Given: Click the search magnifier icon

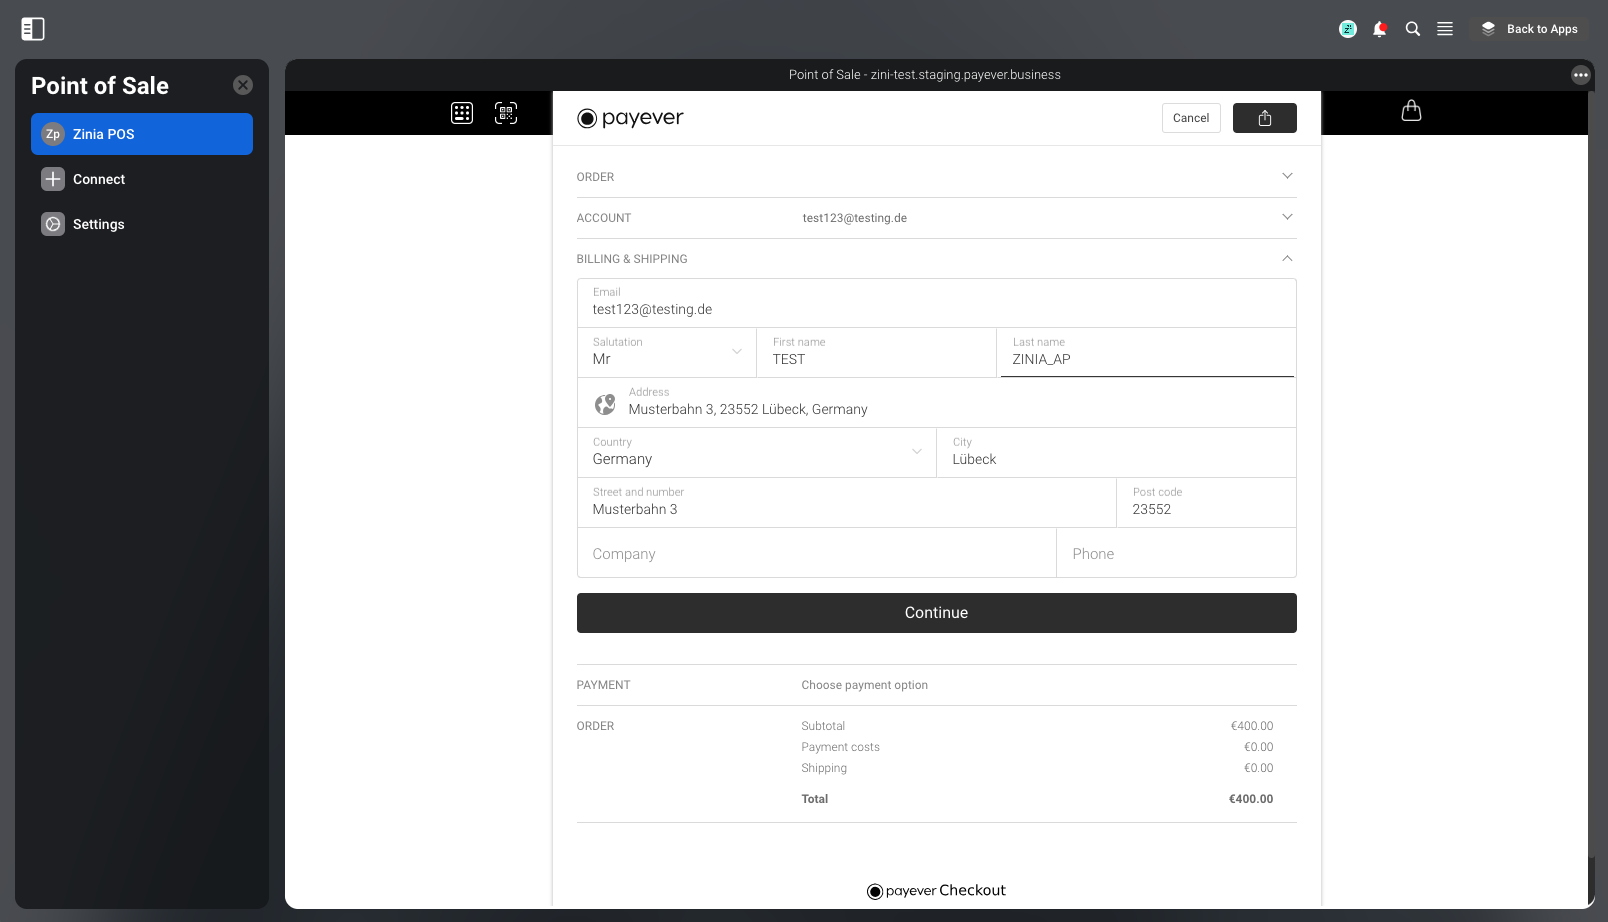Looking at the screenshot, I should coord(1413,29).
